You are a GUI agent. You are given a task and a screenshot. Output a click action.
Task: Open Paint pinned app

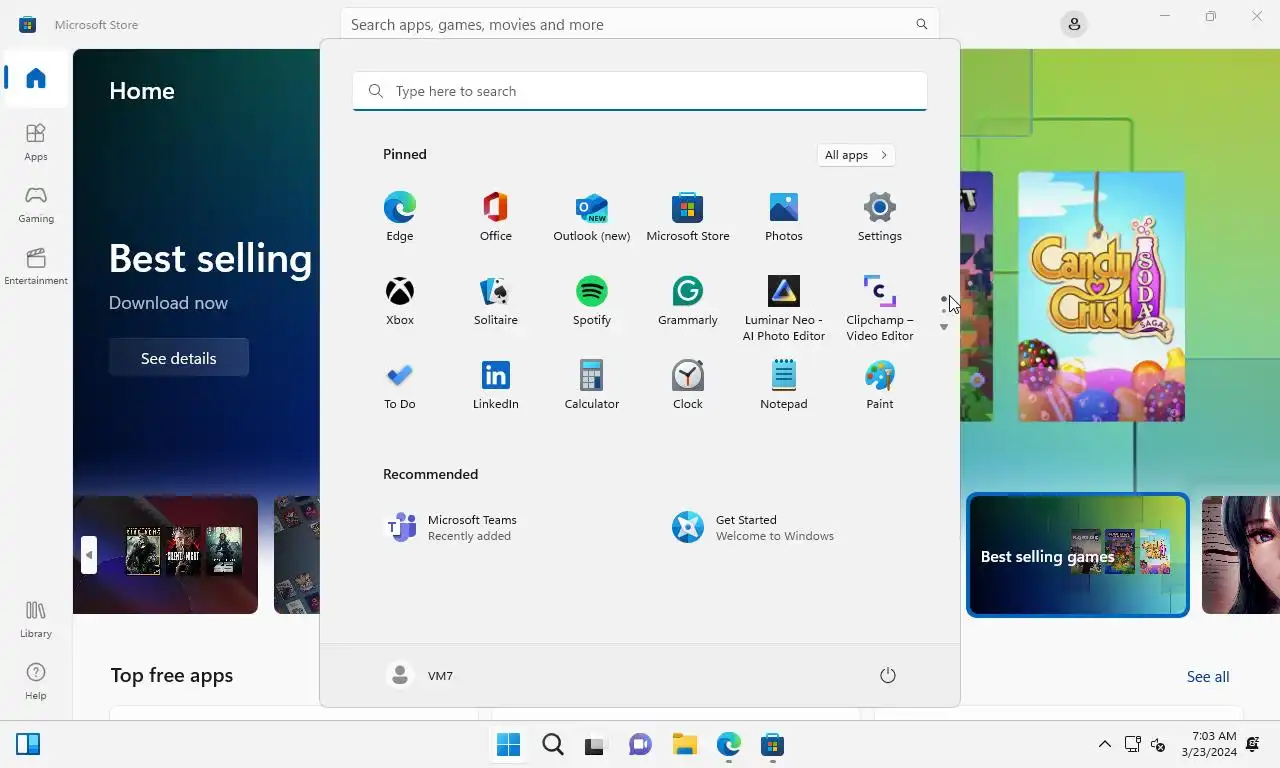click(880, 384)
